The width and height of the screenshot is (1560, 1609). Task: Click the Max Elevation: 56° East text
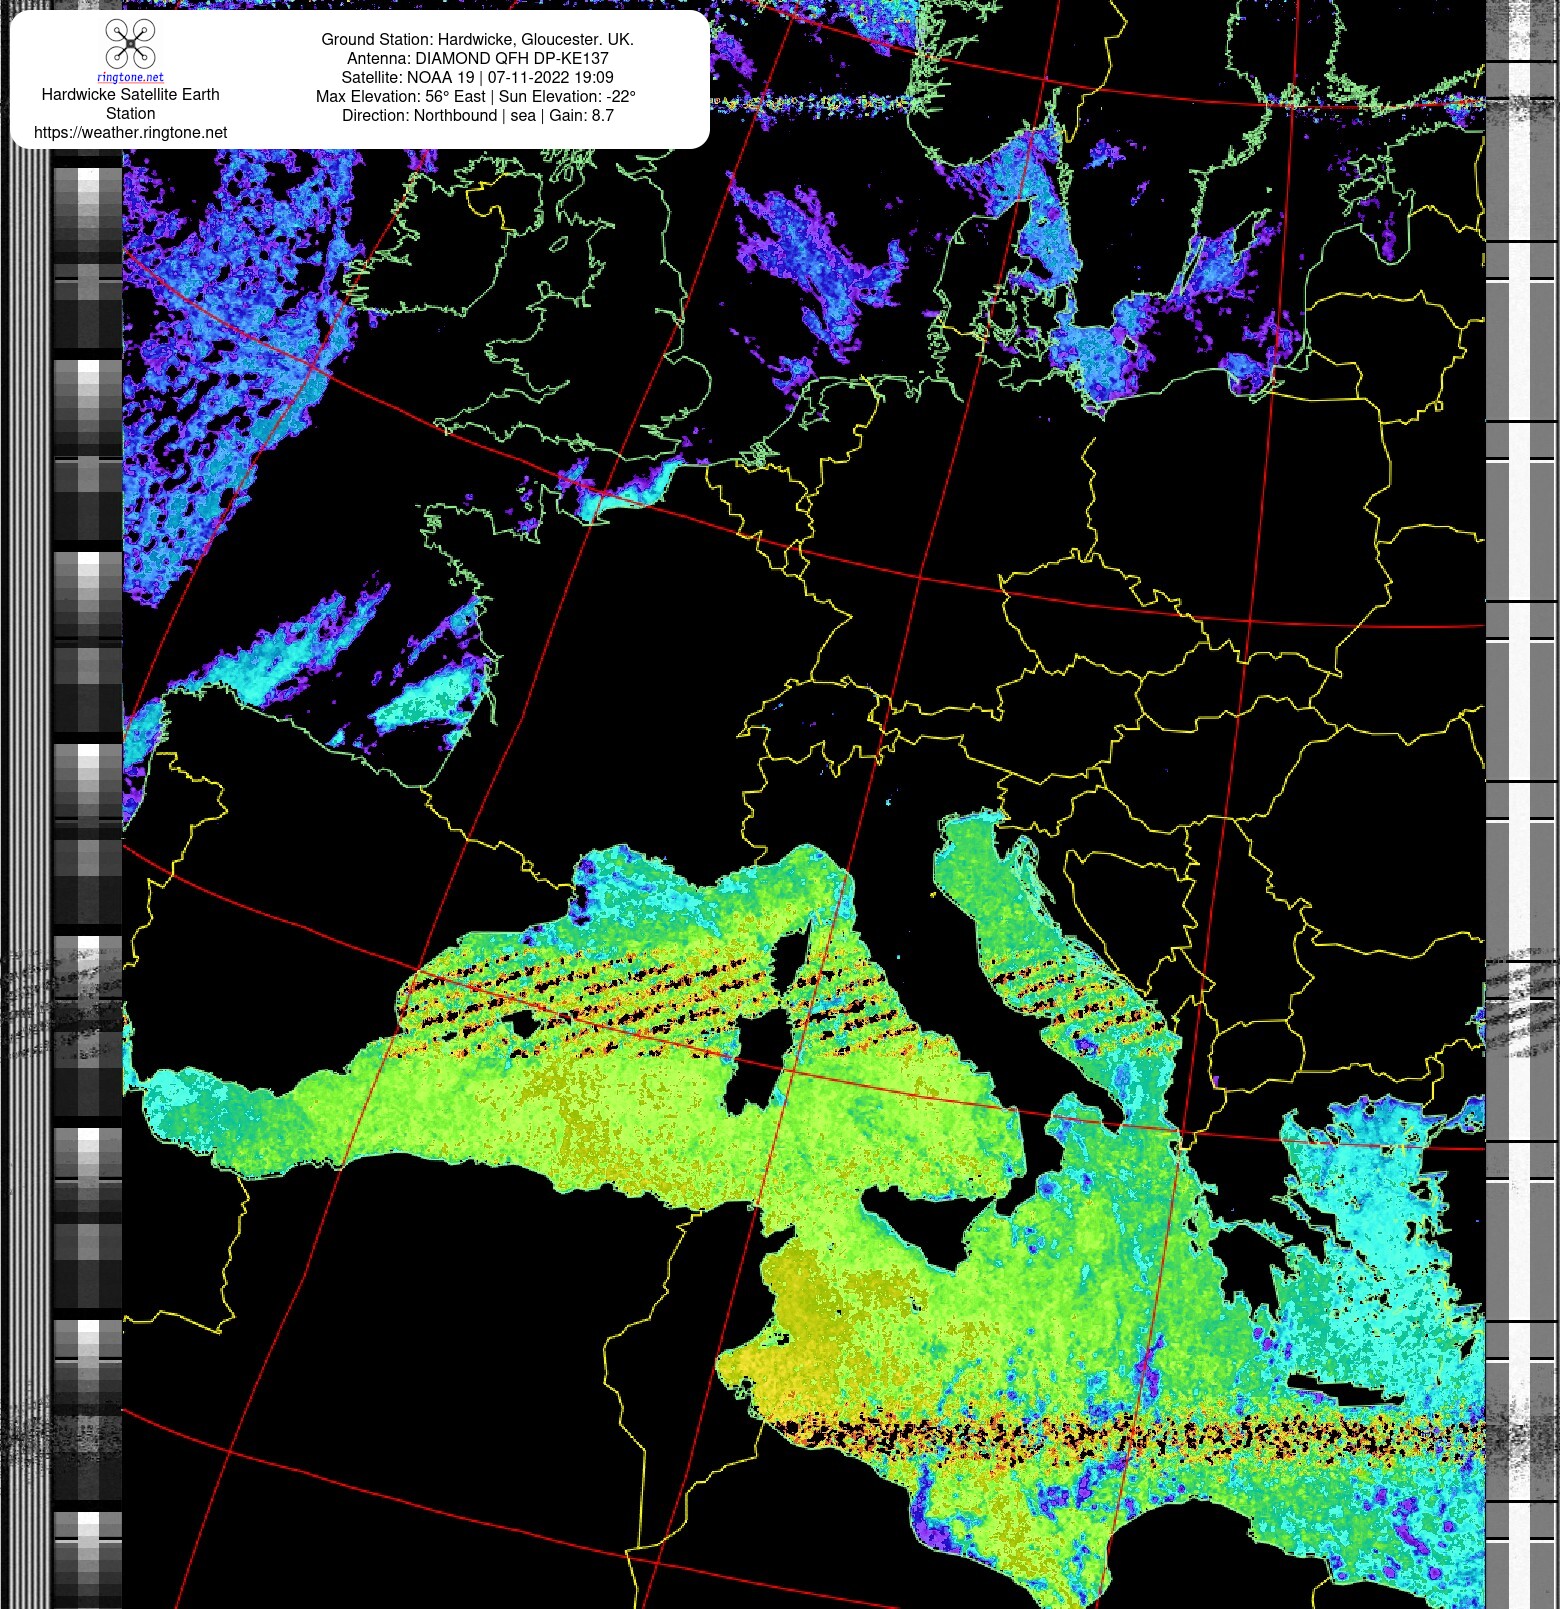click(400, 96)
